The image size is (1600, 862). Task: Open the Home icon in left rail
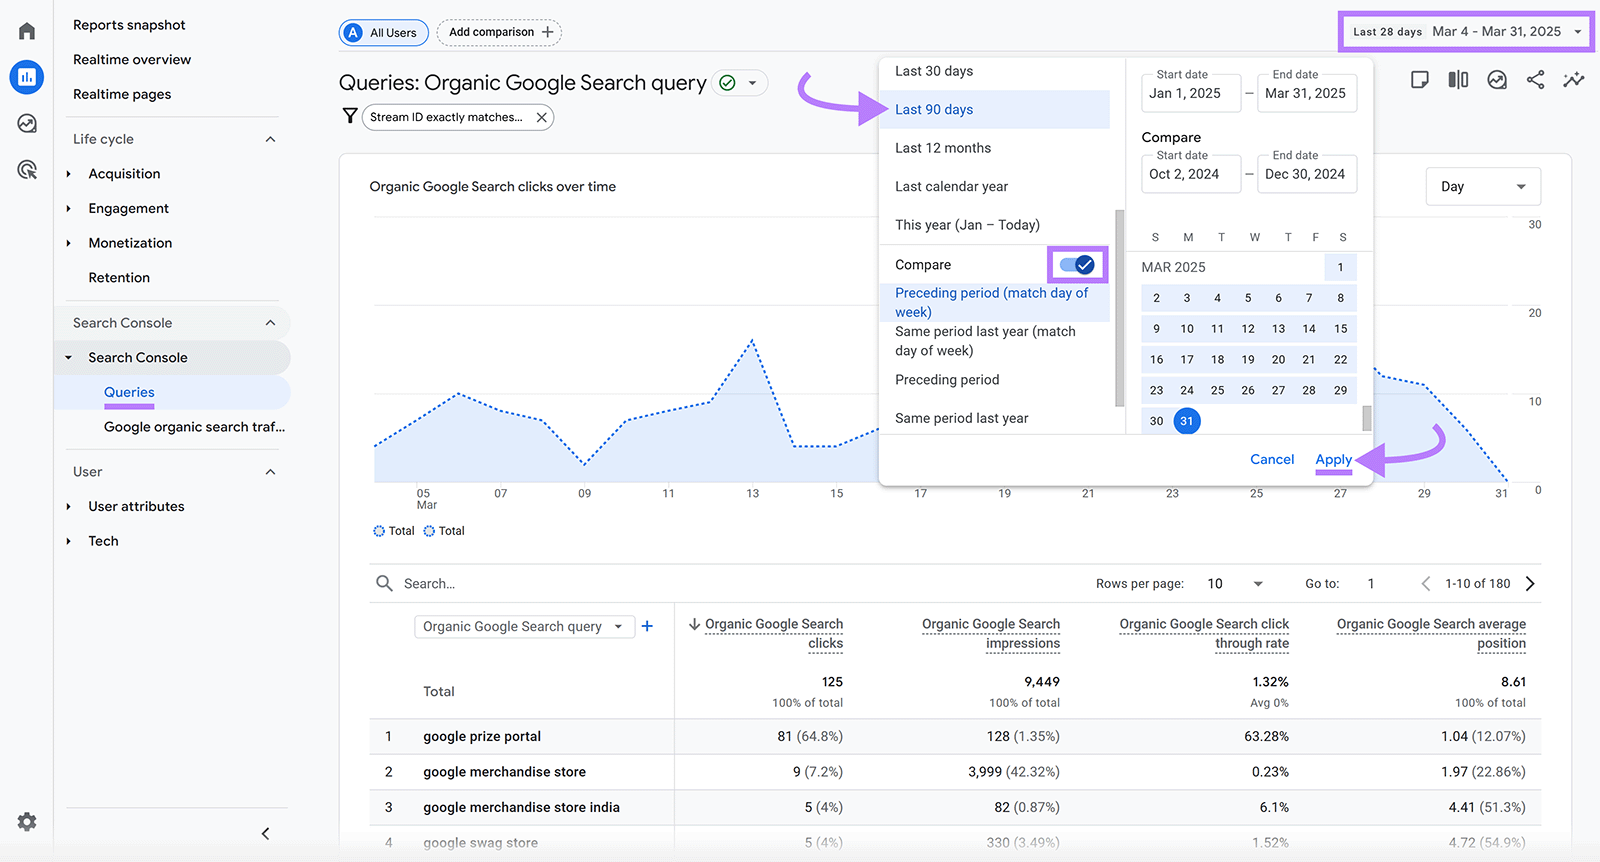[27, 31]
